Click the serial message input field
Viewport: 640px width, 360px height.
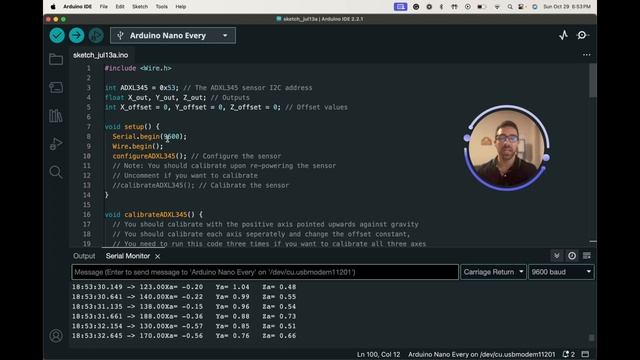point(265,272)
